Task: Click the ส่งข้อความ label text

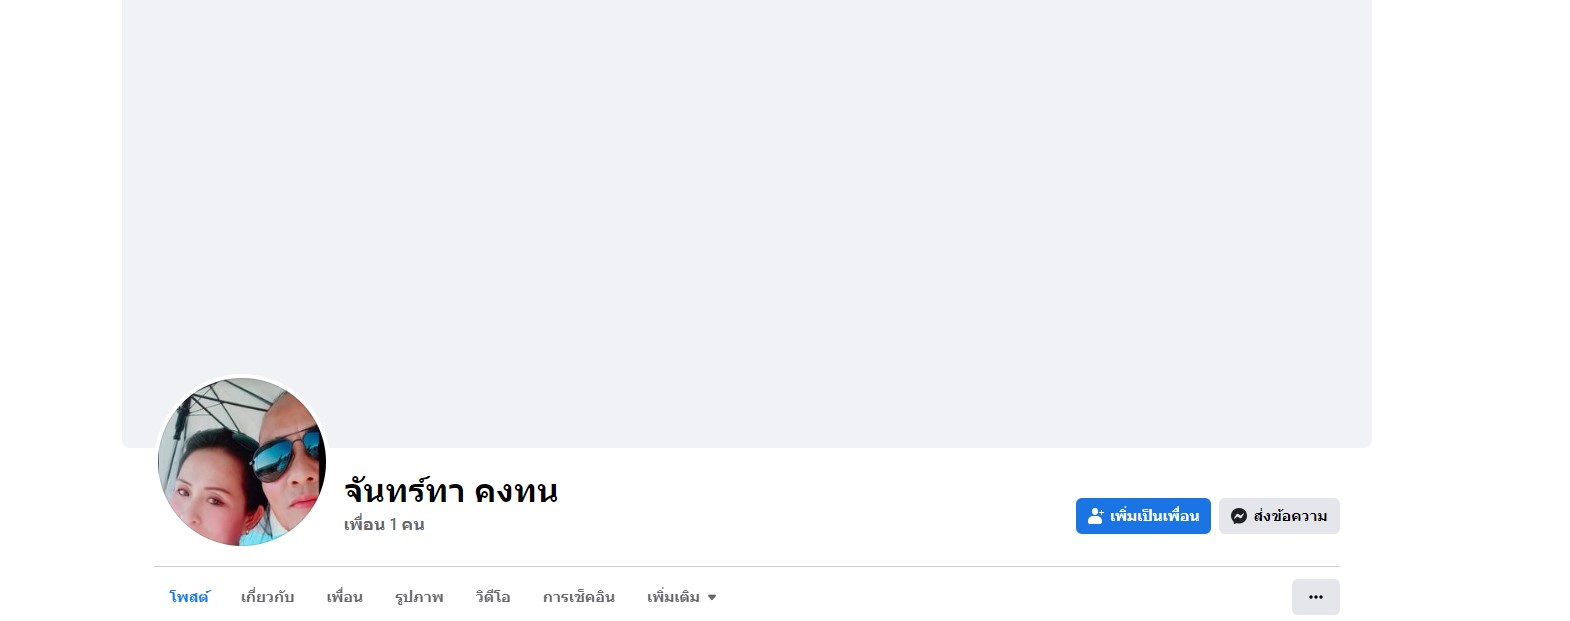Action: pyautogui.click(x=1290, y=516)
